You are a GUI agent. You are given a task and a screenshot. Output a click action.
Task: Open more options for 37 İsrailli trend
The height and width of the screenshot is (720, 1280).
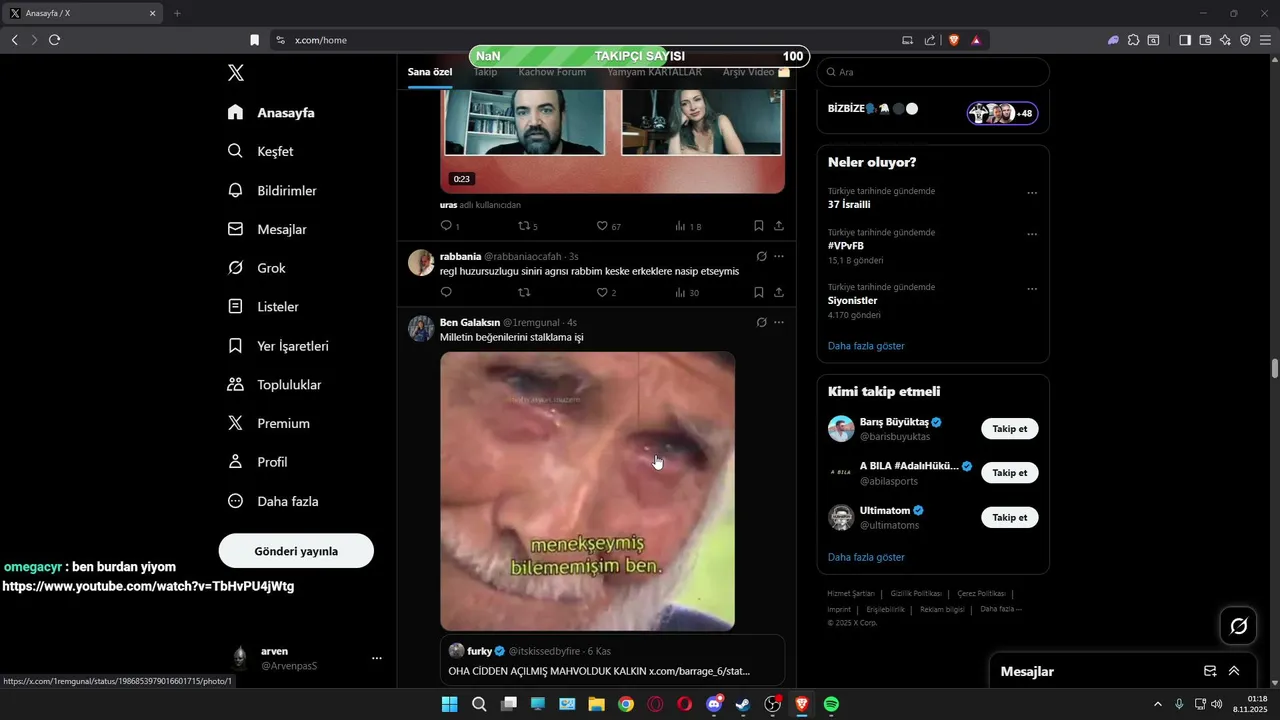click(1032, 193)
